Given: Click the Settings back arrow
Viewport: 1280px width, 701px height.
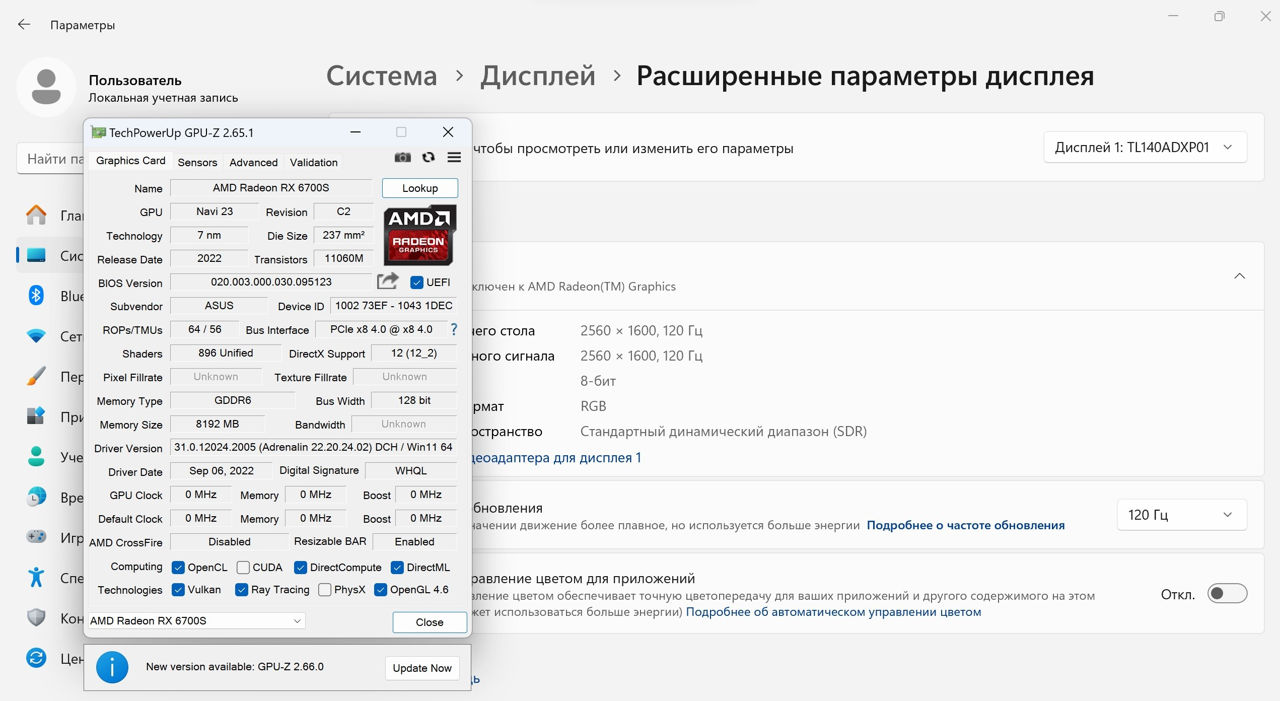Looking at the screenshot, I should pyautogui.click(x=24, y=24).
